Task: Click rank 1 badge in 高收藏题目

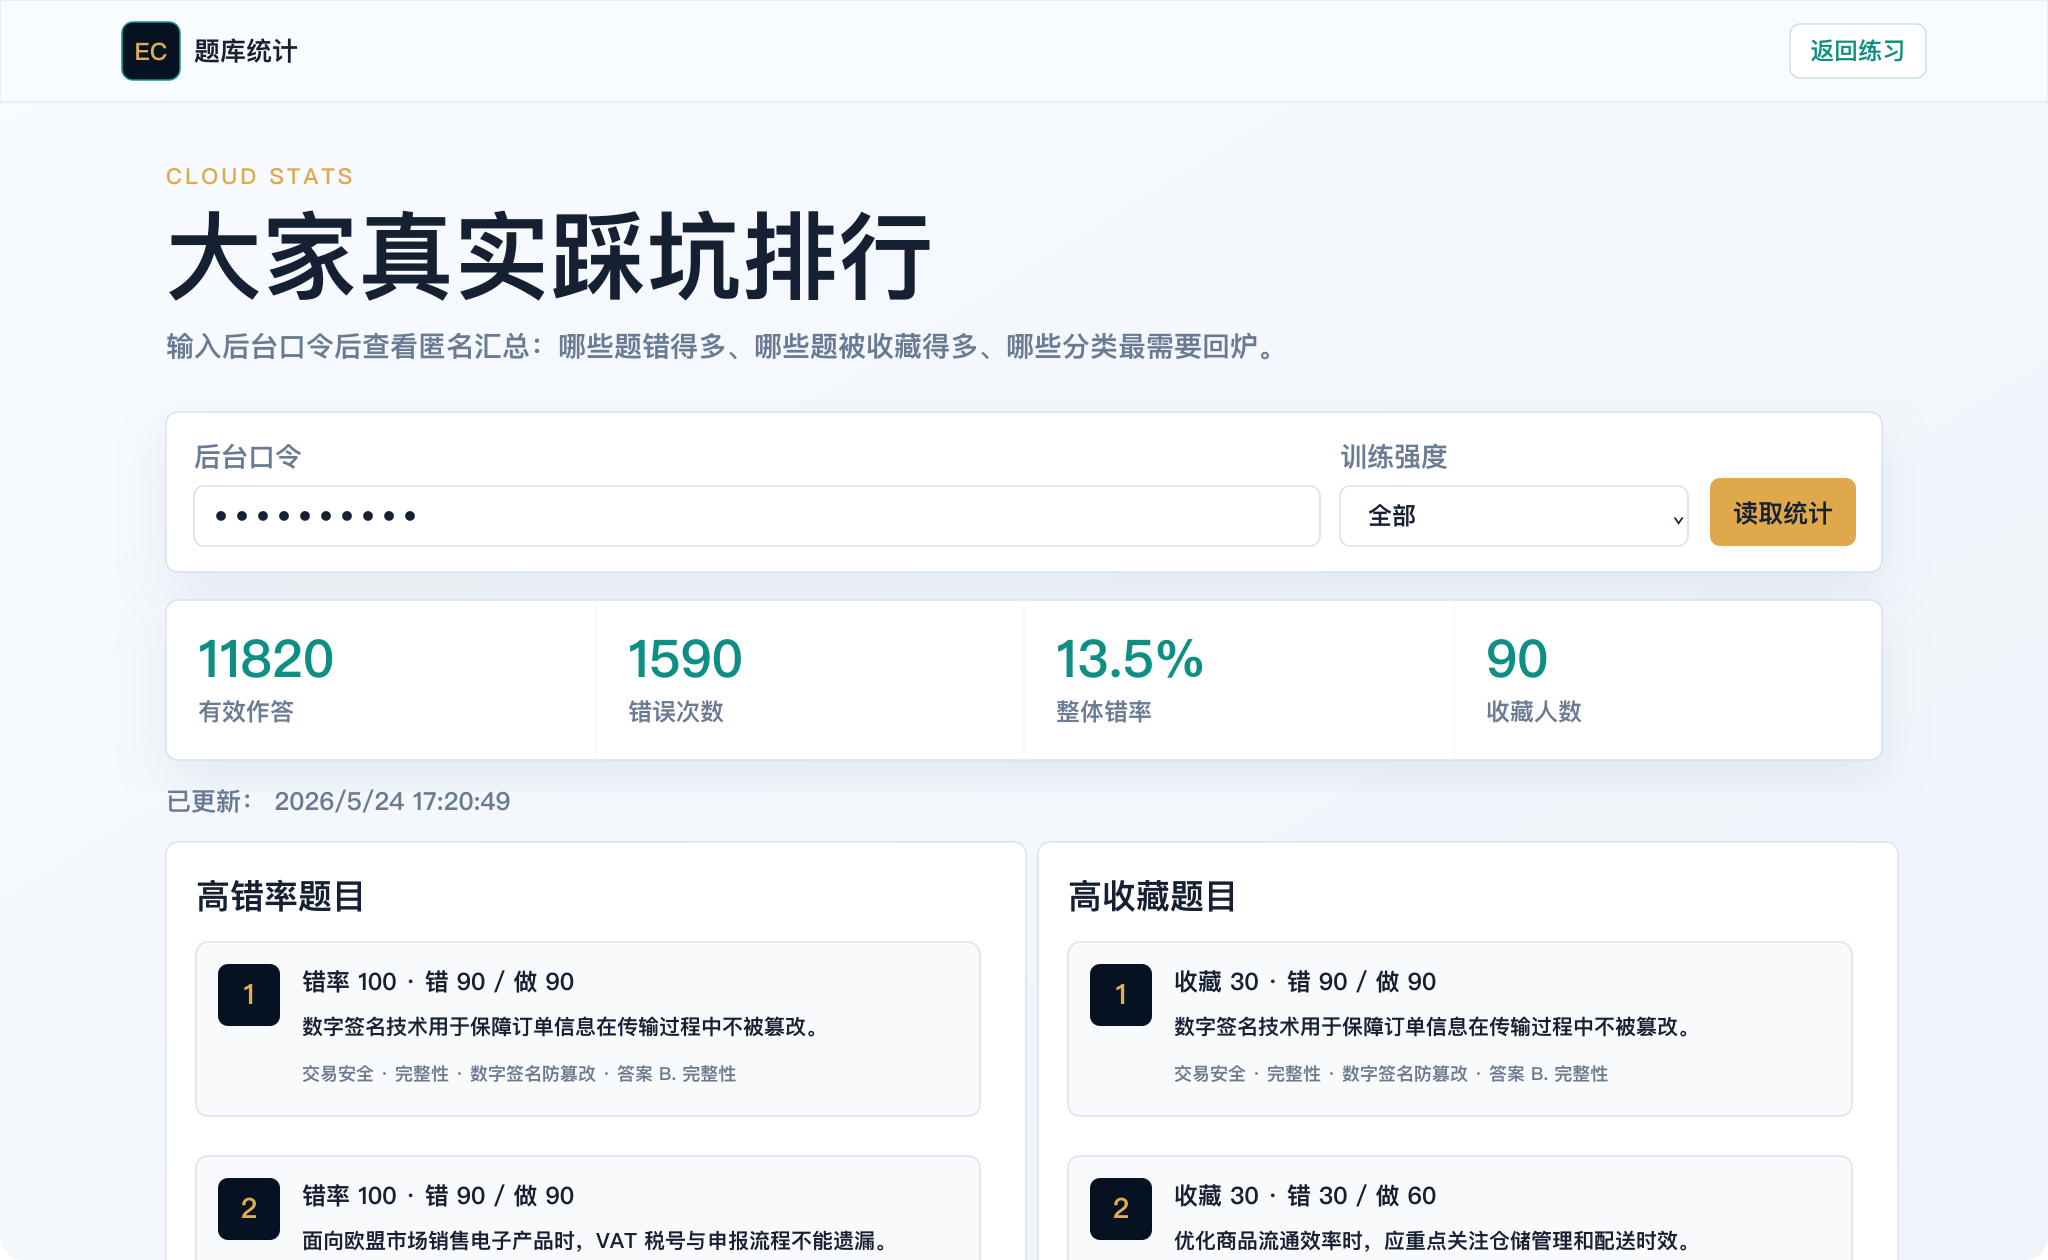Action: (x=1121, y=994)
